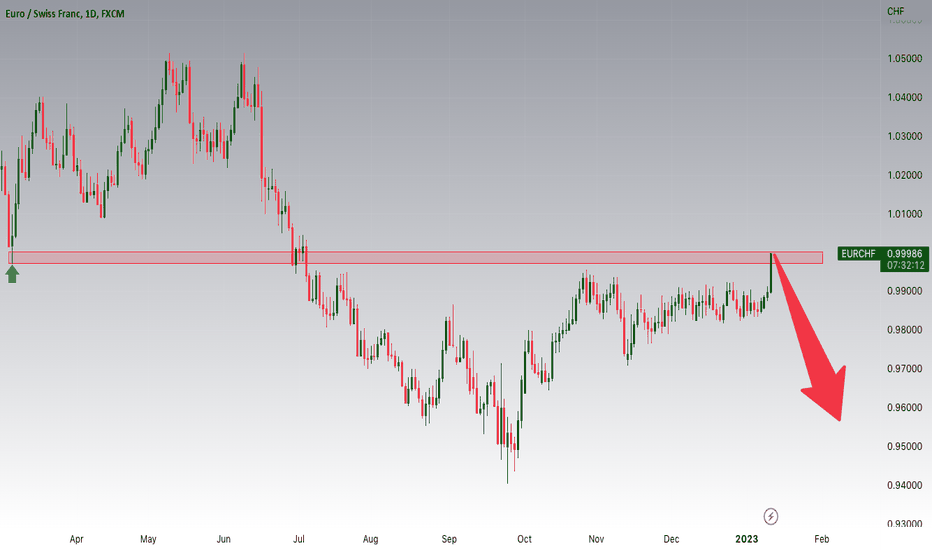This screenshot has width=932, height=550.
Task: Click the Nov label on time axis
Action: (596, 539)
